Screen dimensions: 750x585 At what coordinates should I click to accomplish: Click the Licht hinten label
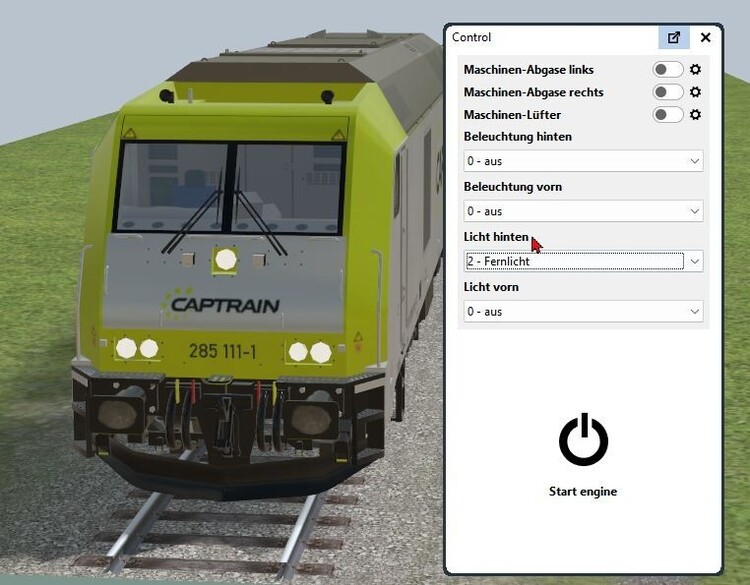496,237
